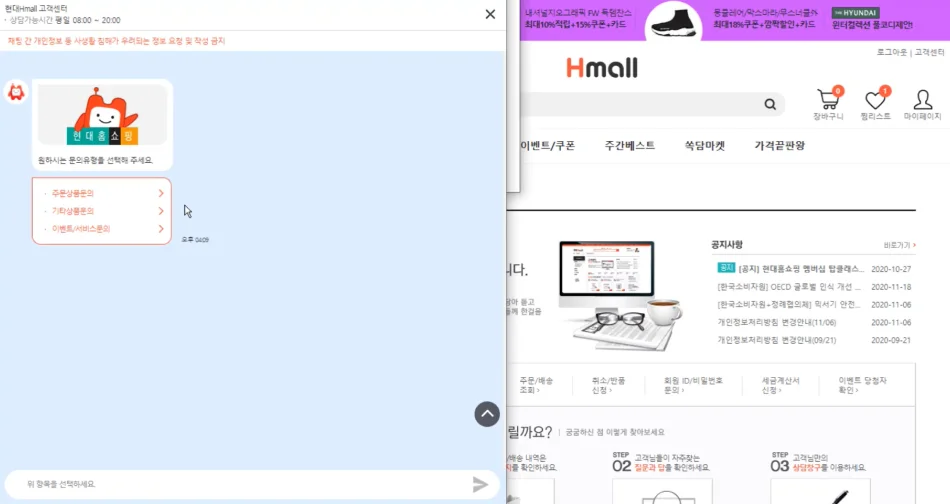950x504 pixels.
Task: Open notice 현대홈쇼핑 멤버십 탑클래스
Action: [801, 269]
